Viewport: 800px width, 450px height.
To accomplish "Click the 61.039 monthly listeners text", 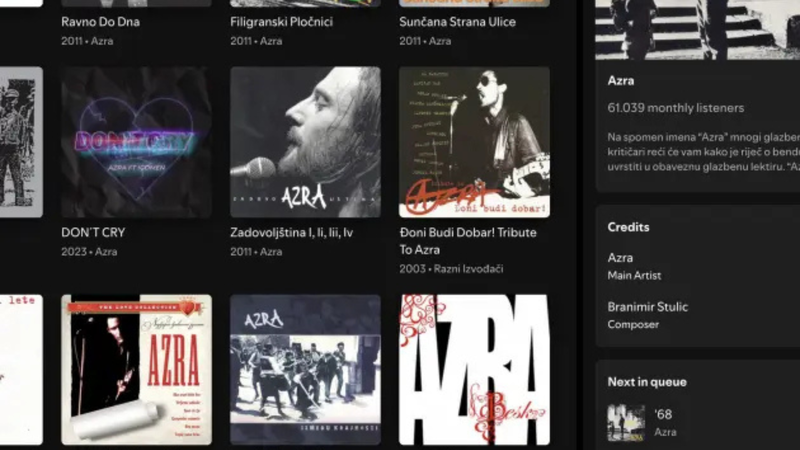I will (676, 108).
